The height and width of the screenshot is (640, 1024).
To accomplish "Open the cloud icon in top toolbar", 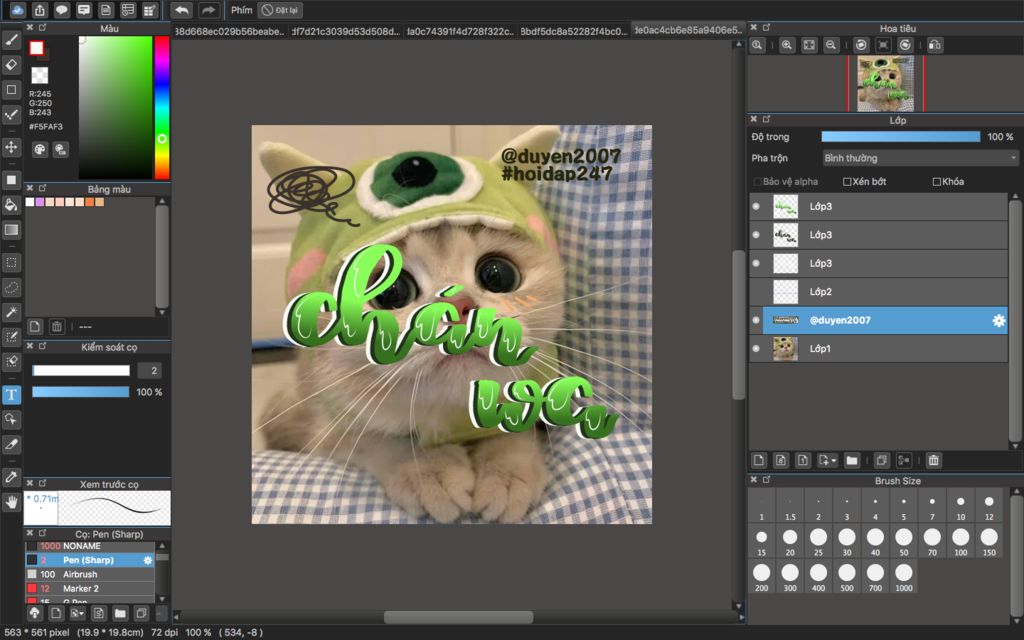I will pos(18,10).
